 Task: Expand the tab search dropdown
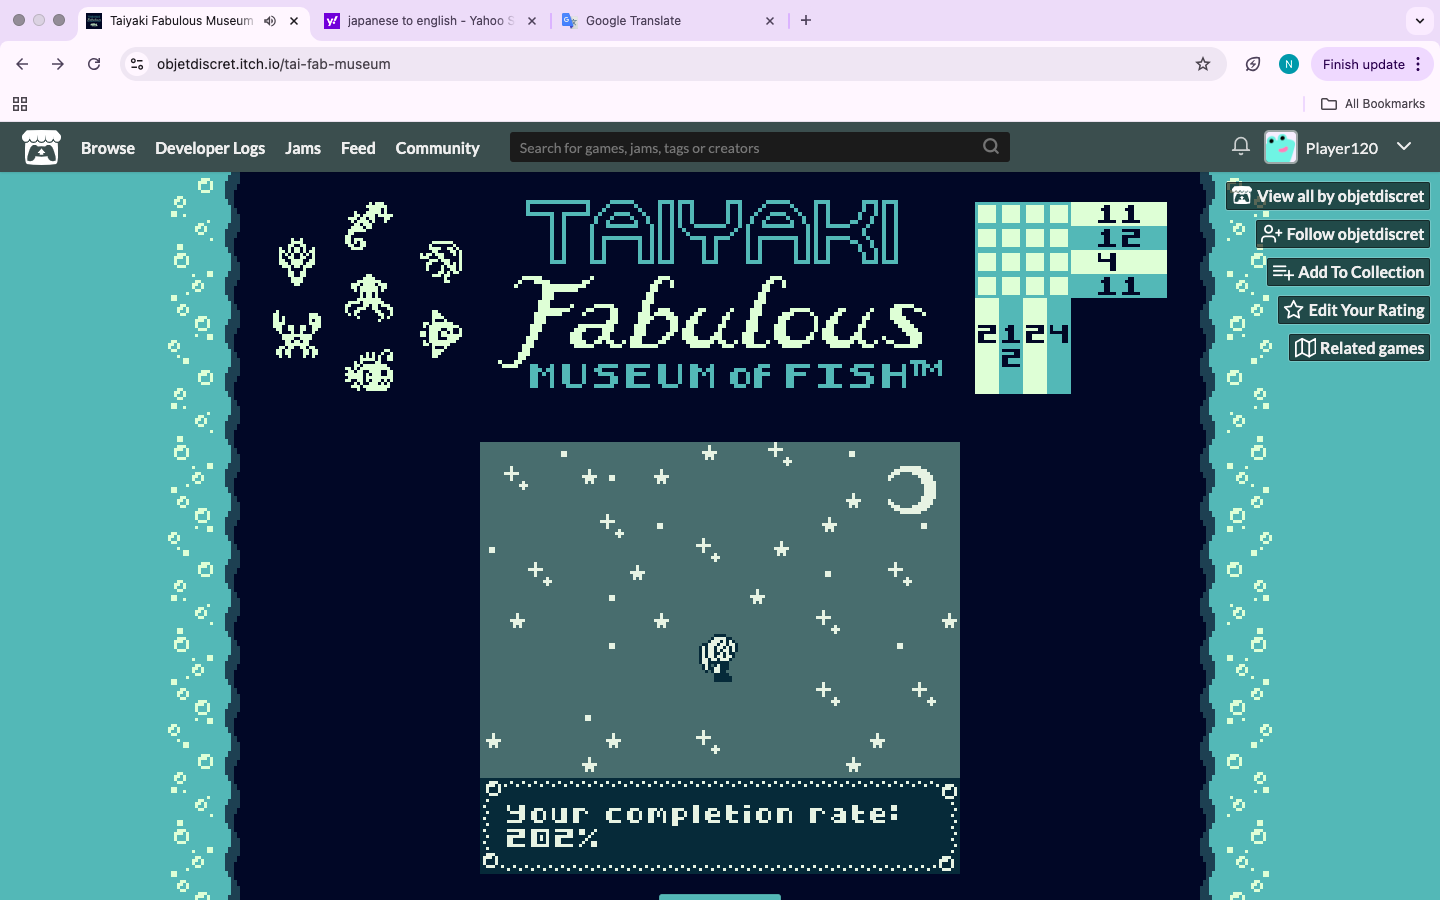pos(1420,21)
